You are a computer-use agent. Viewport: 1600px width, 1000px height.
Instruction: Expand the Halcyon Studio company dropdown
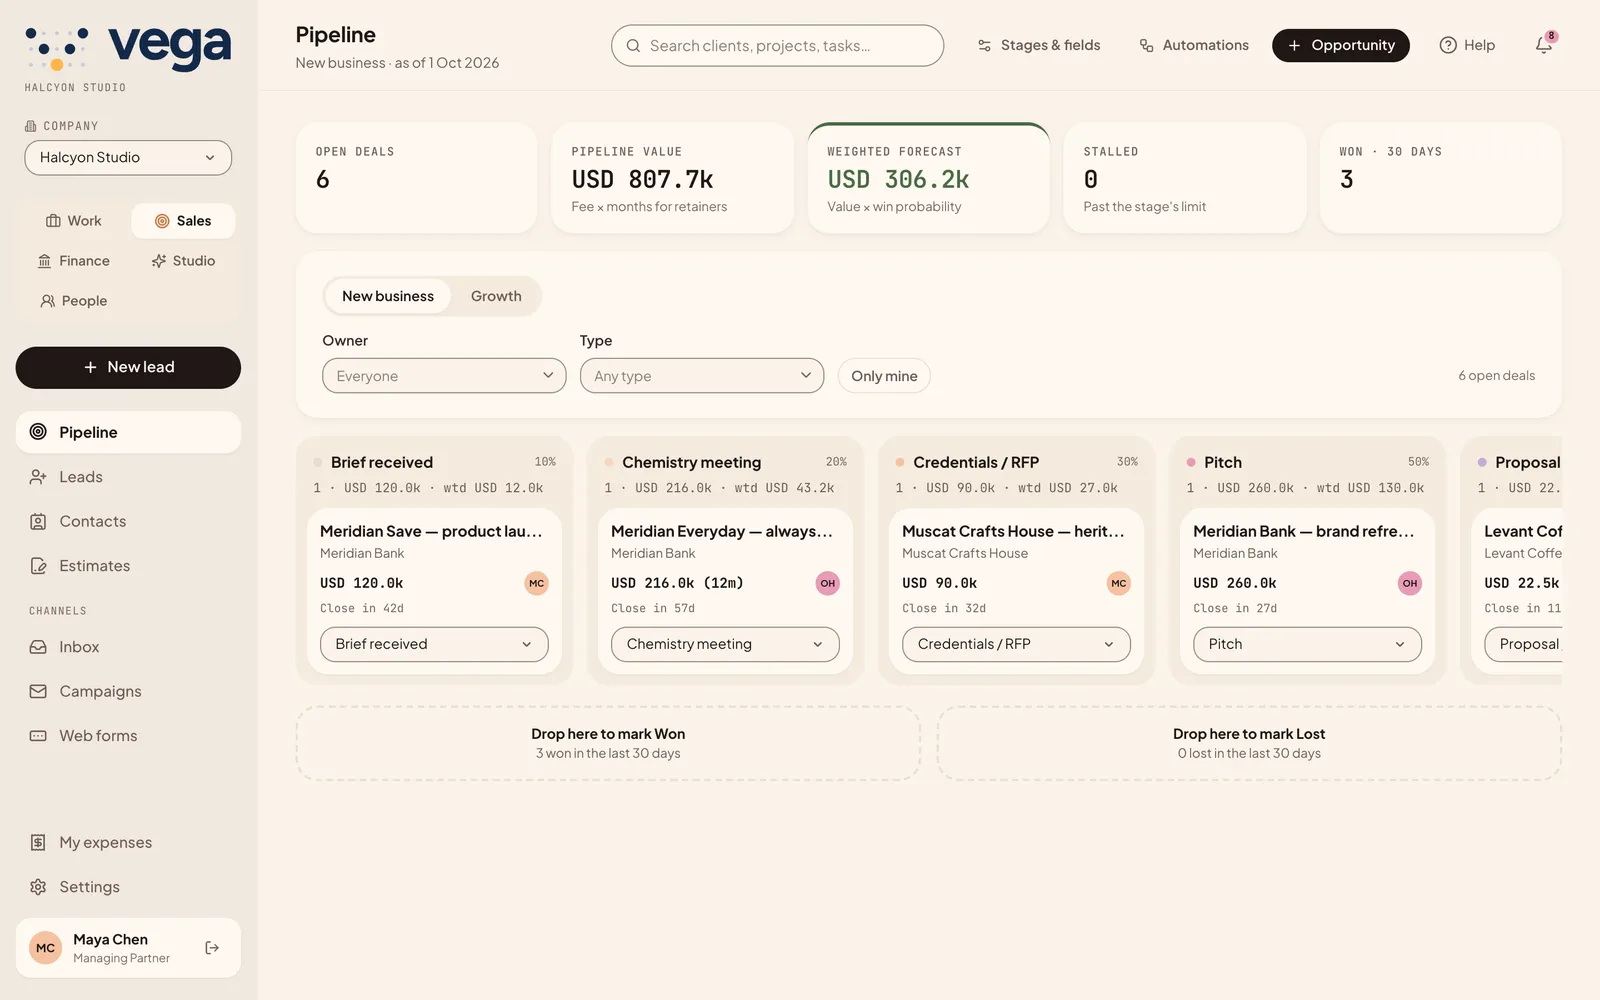pos(128,158)
